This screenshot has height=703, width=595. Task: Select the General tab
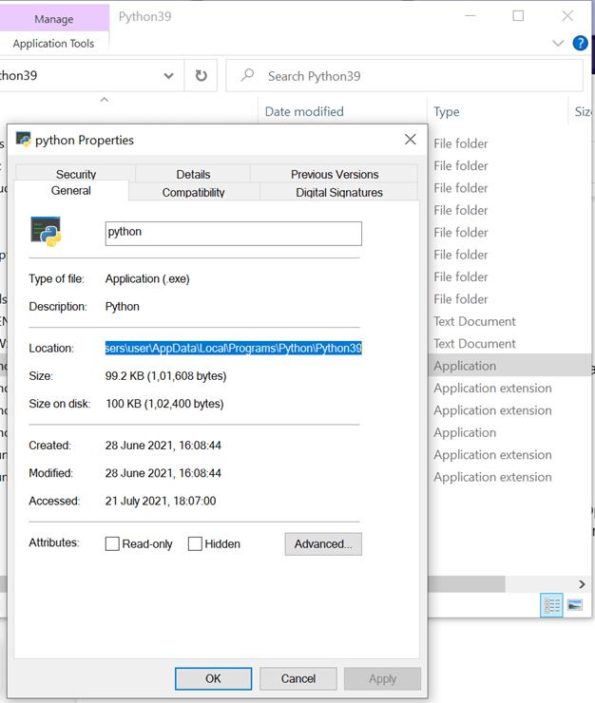click(71, 191)
